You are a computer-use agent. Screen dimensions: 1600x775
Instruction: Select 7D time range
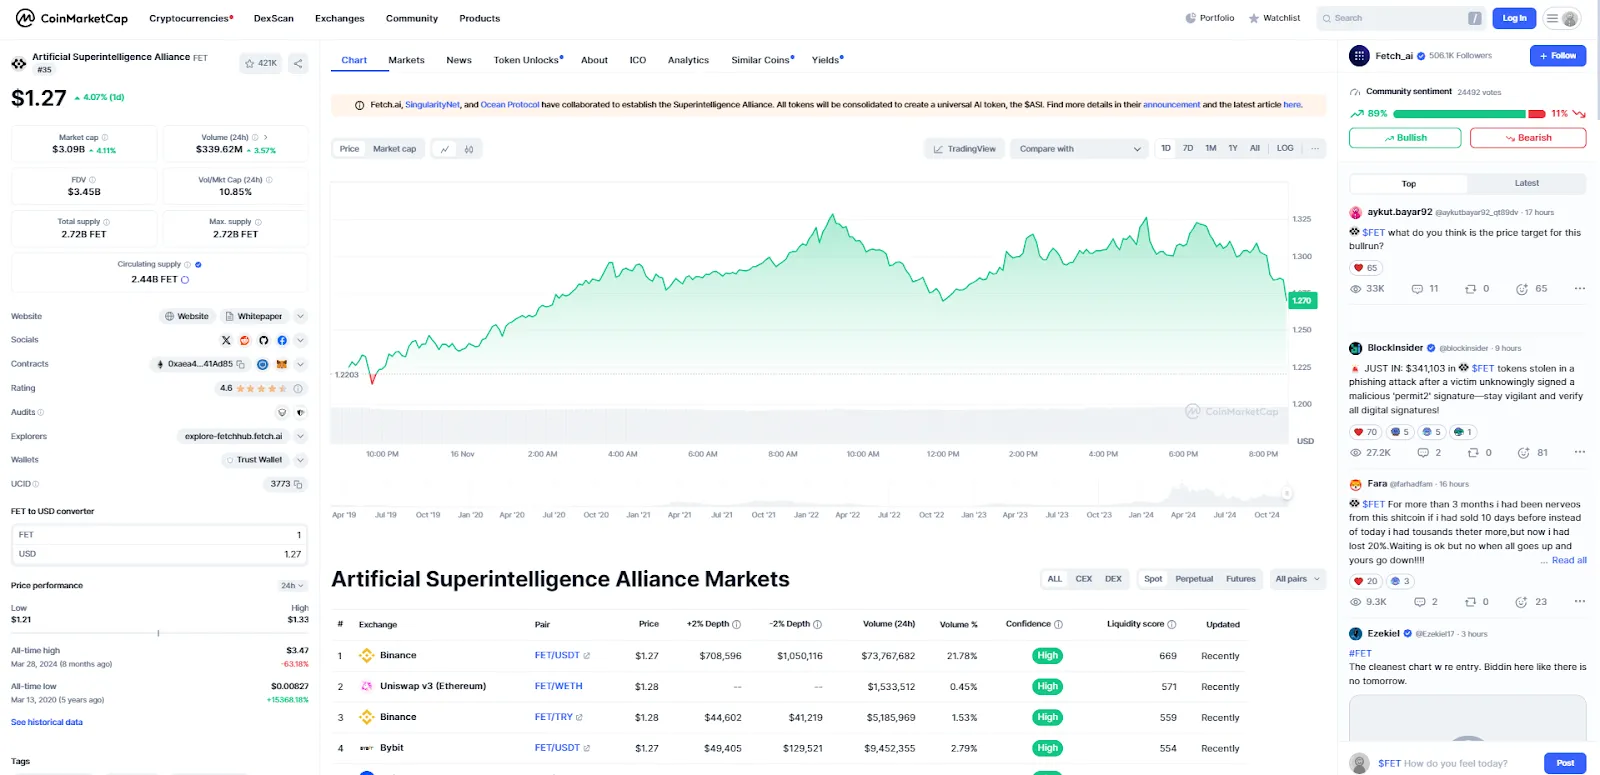click(x=1188, y=148)
